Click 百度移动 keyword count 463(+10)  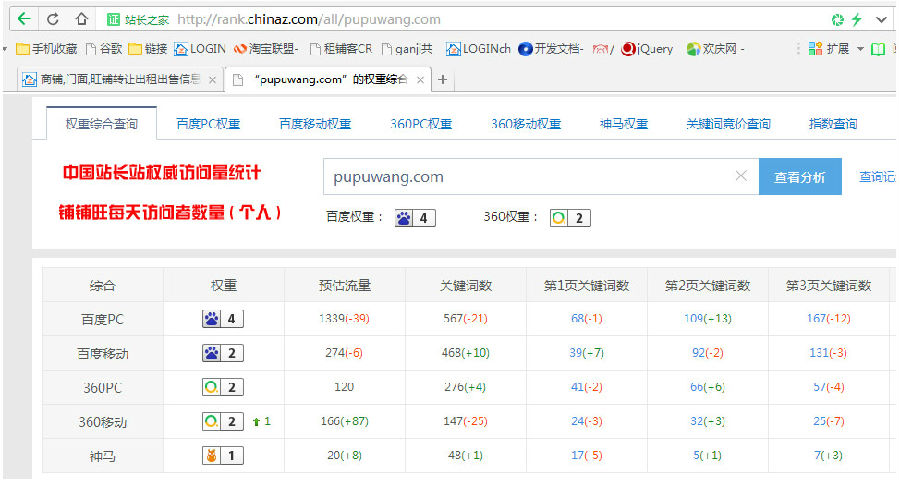[x=465, y=353]
